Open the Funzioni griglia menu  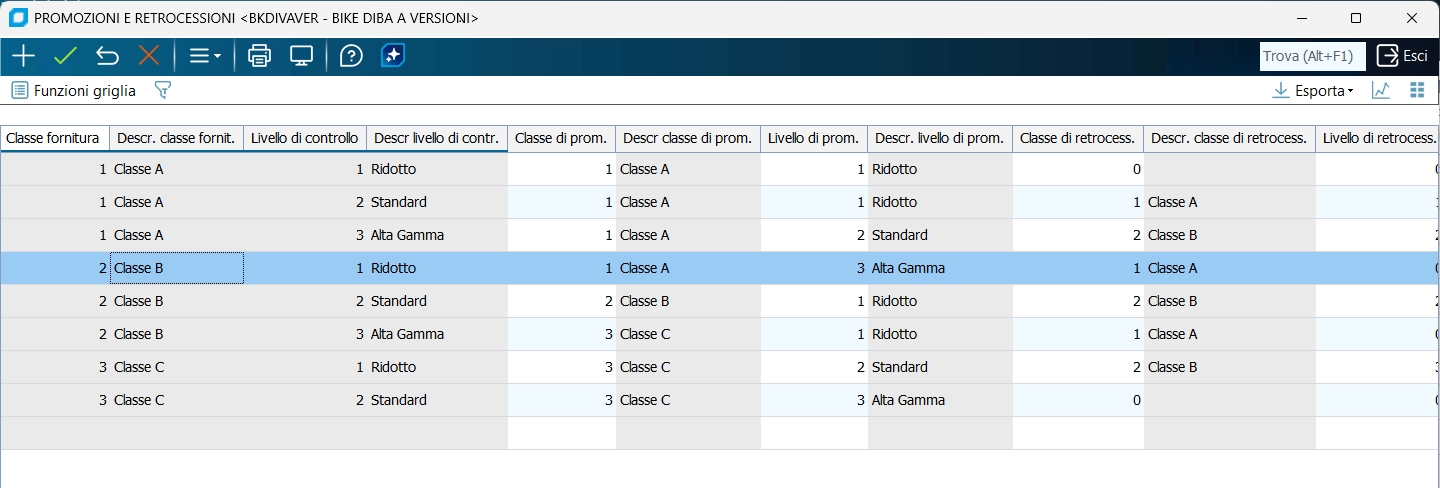(x=74, y=90)
